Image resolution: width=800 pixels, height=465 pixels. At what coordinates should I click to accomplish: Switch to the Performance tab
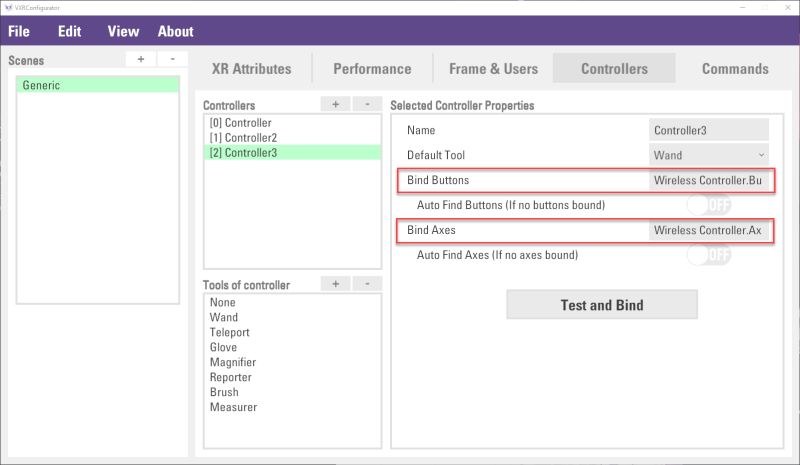[372, 68]
